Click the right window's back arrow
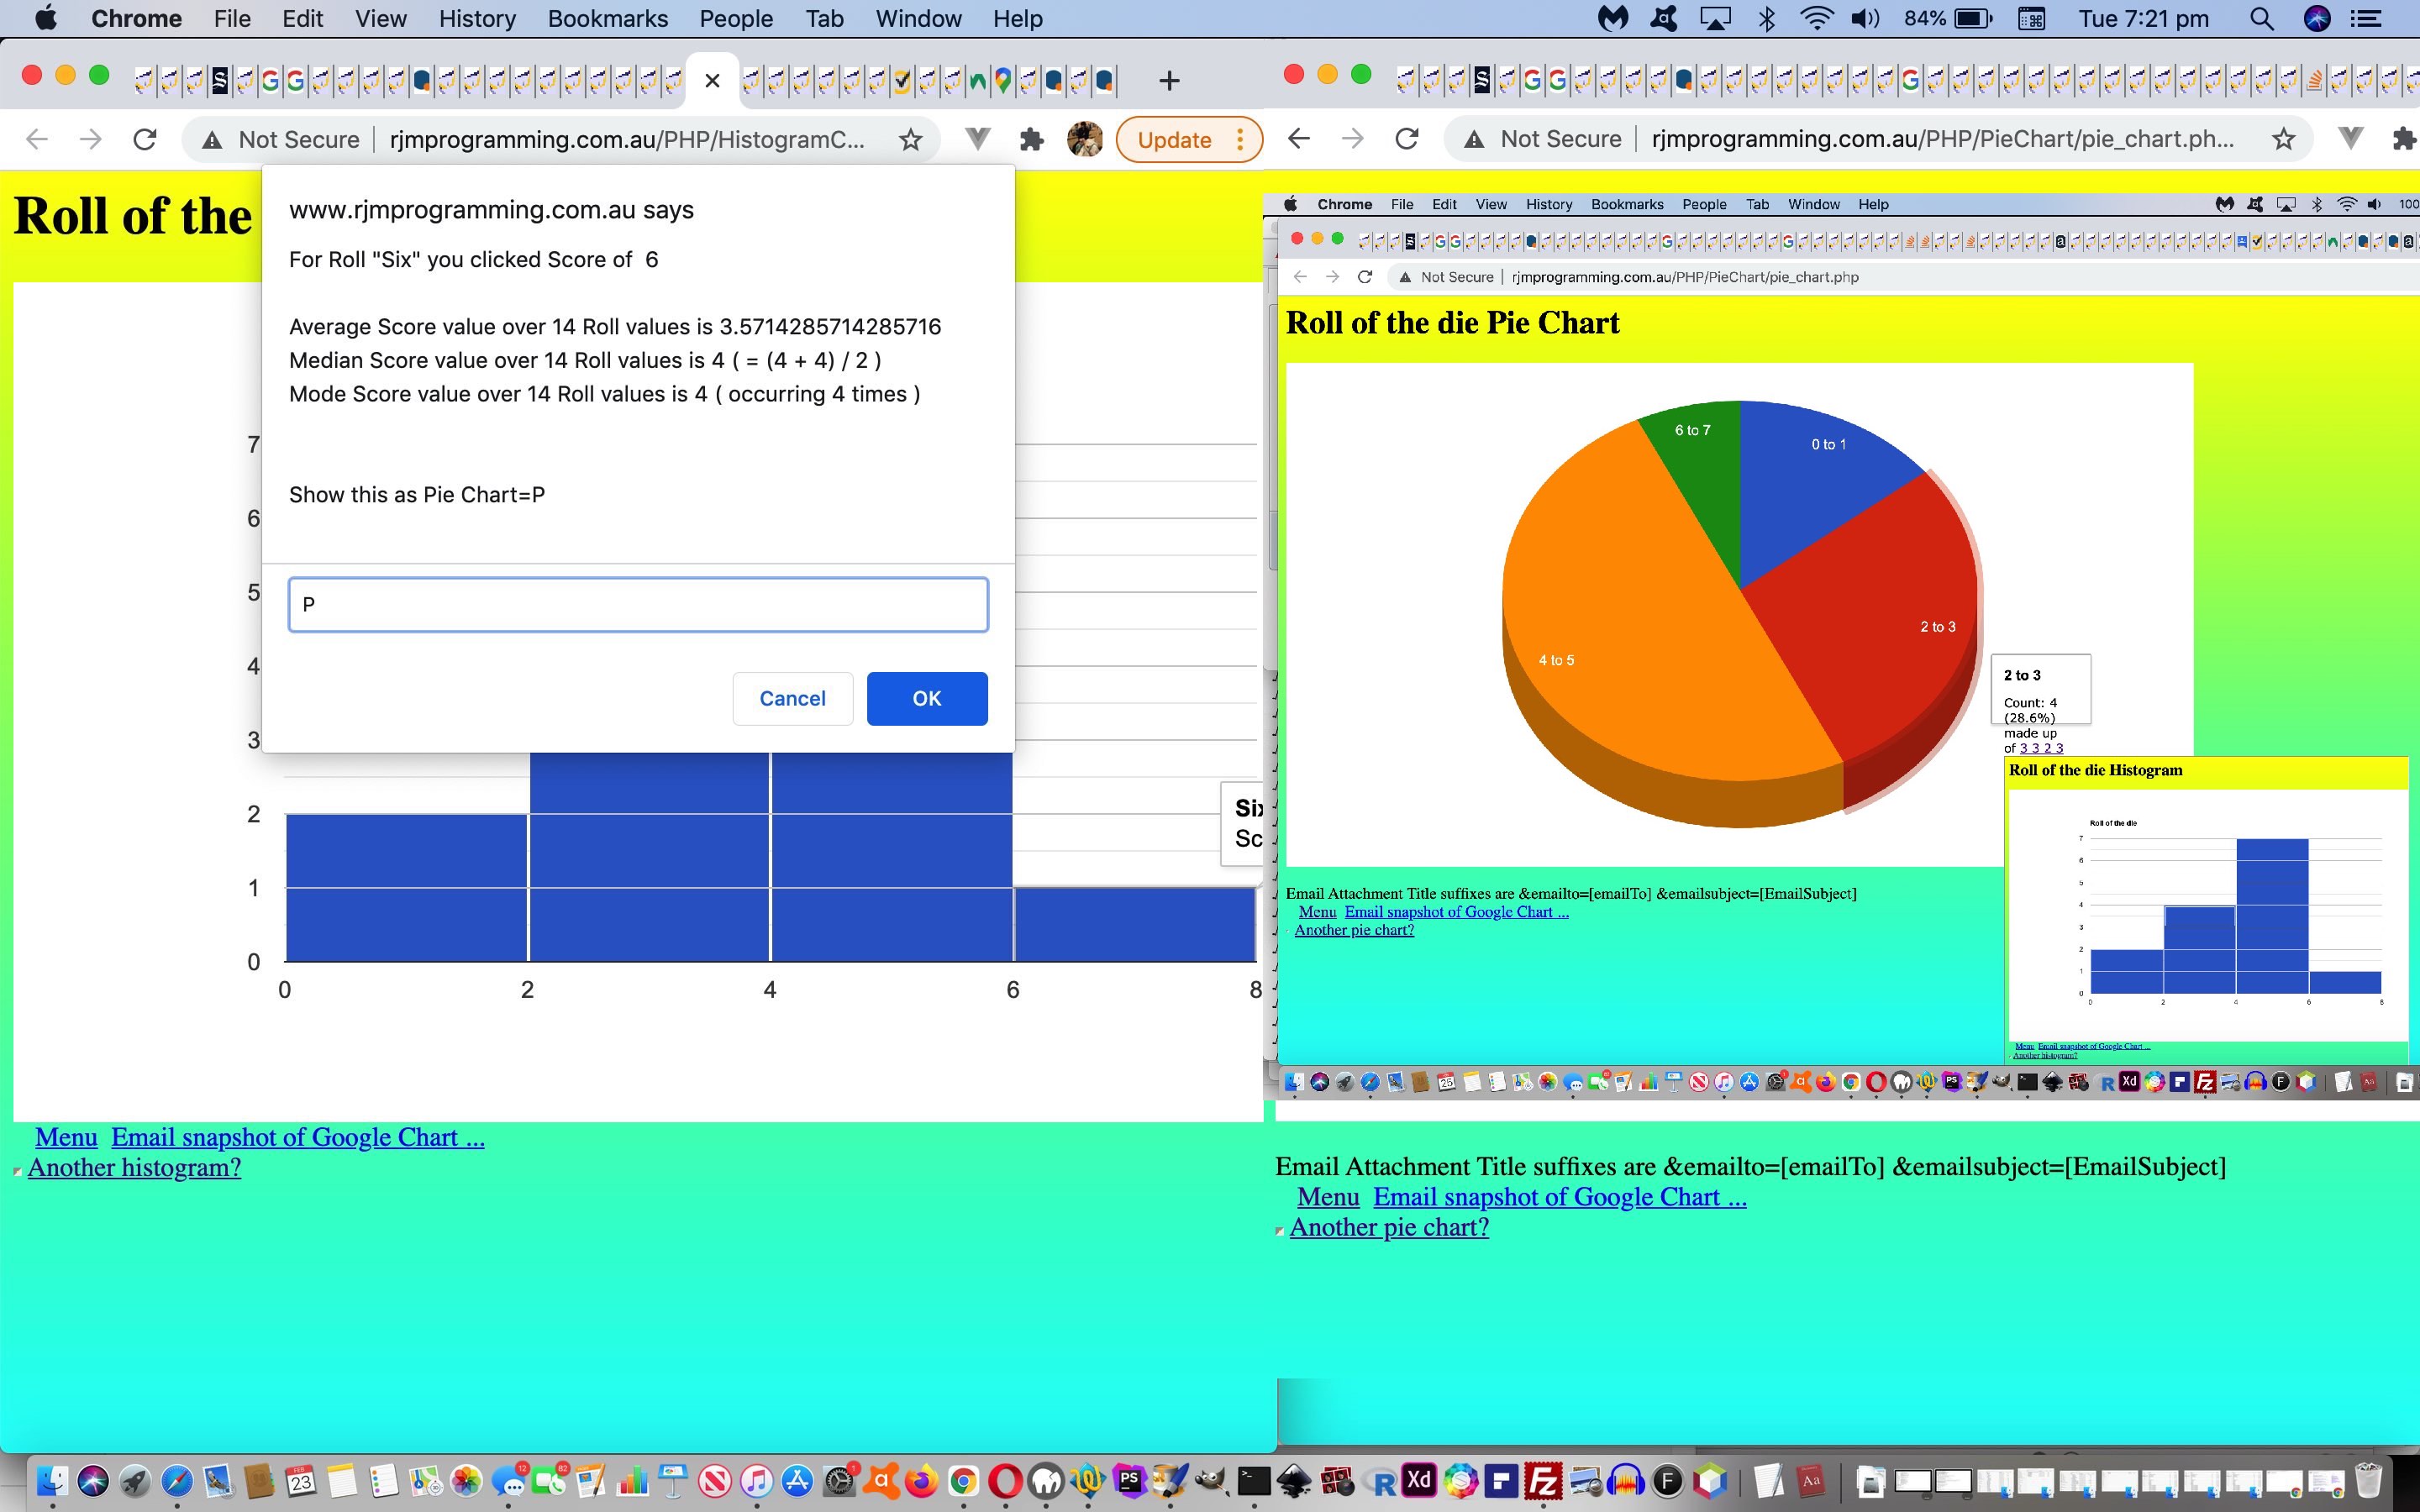This screenshot has width=2420, height=1512. 1299,139
